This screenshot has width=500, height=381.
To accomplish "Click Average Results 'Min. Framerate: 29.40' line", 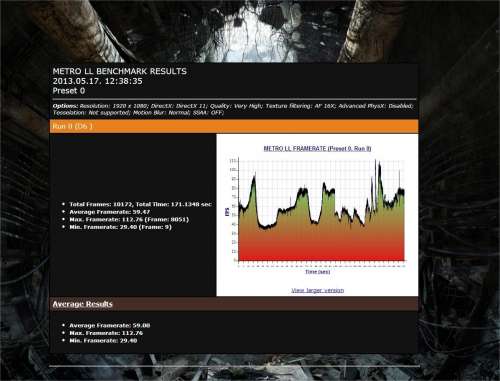I will tap(103, 341).
